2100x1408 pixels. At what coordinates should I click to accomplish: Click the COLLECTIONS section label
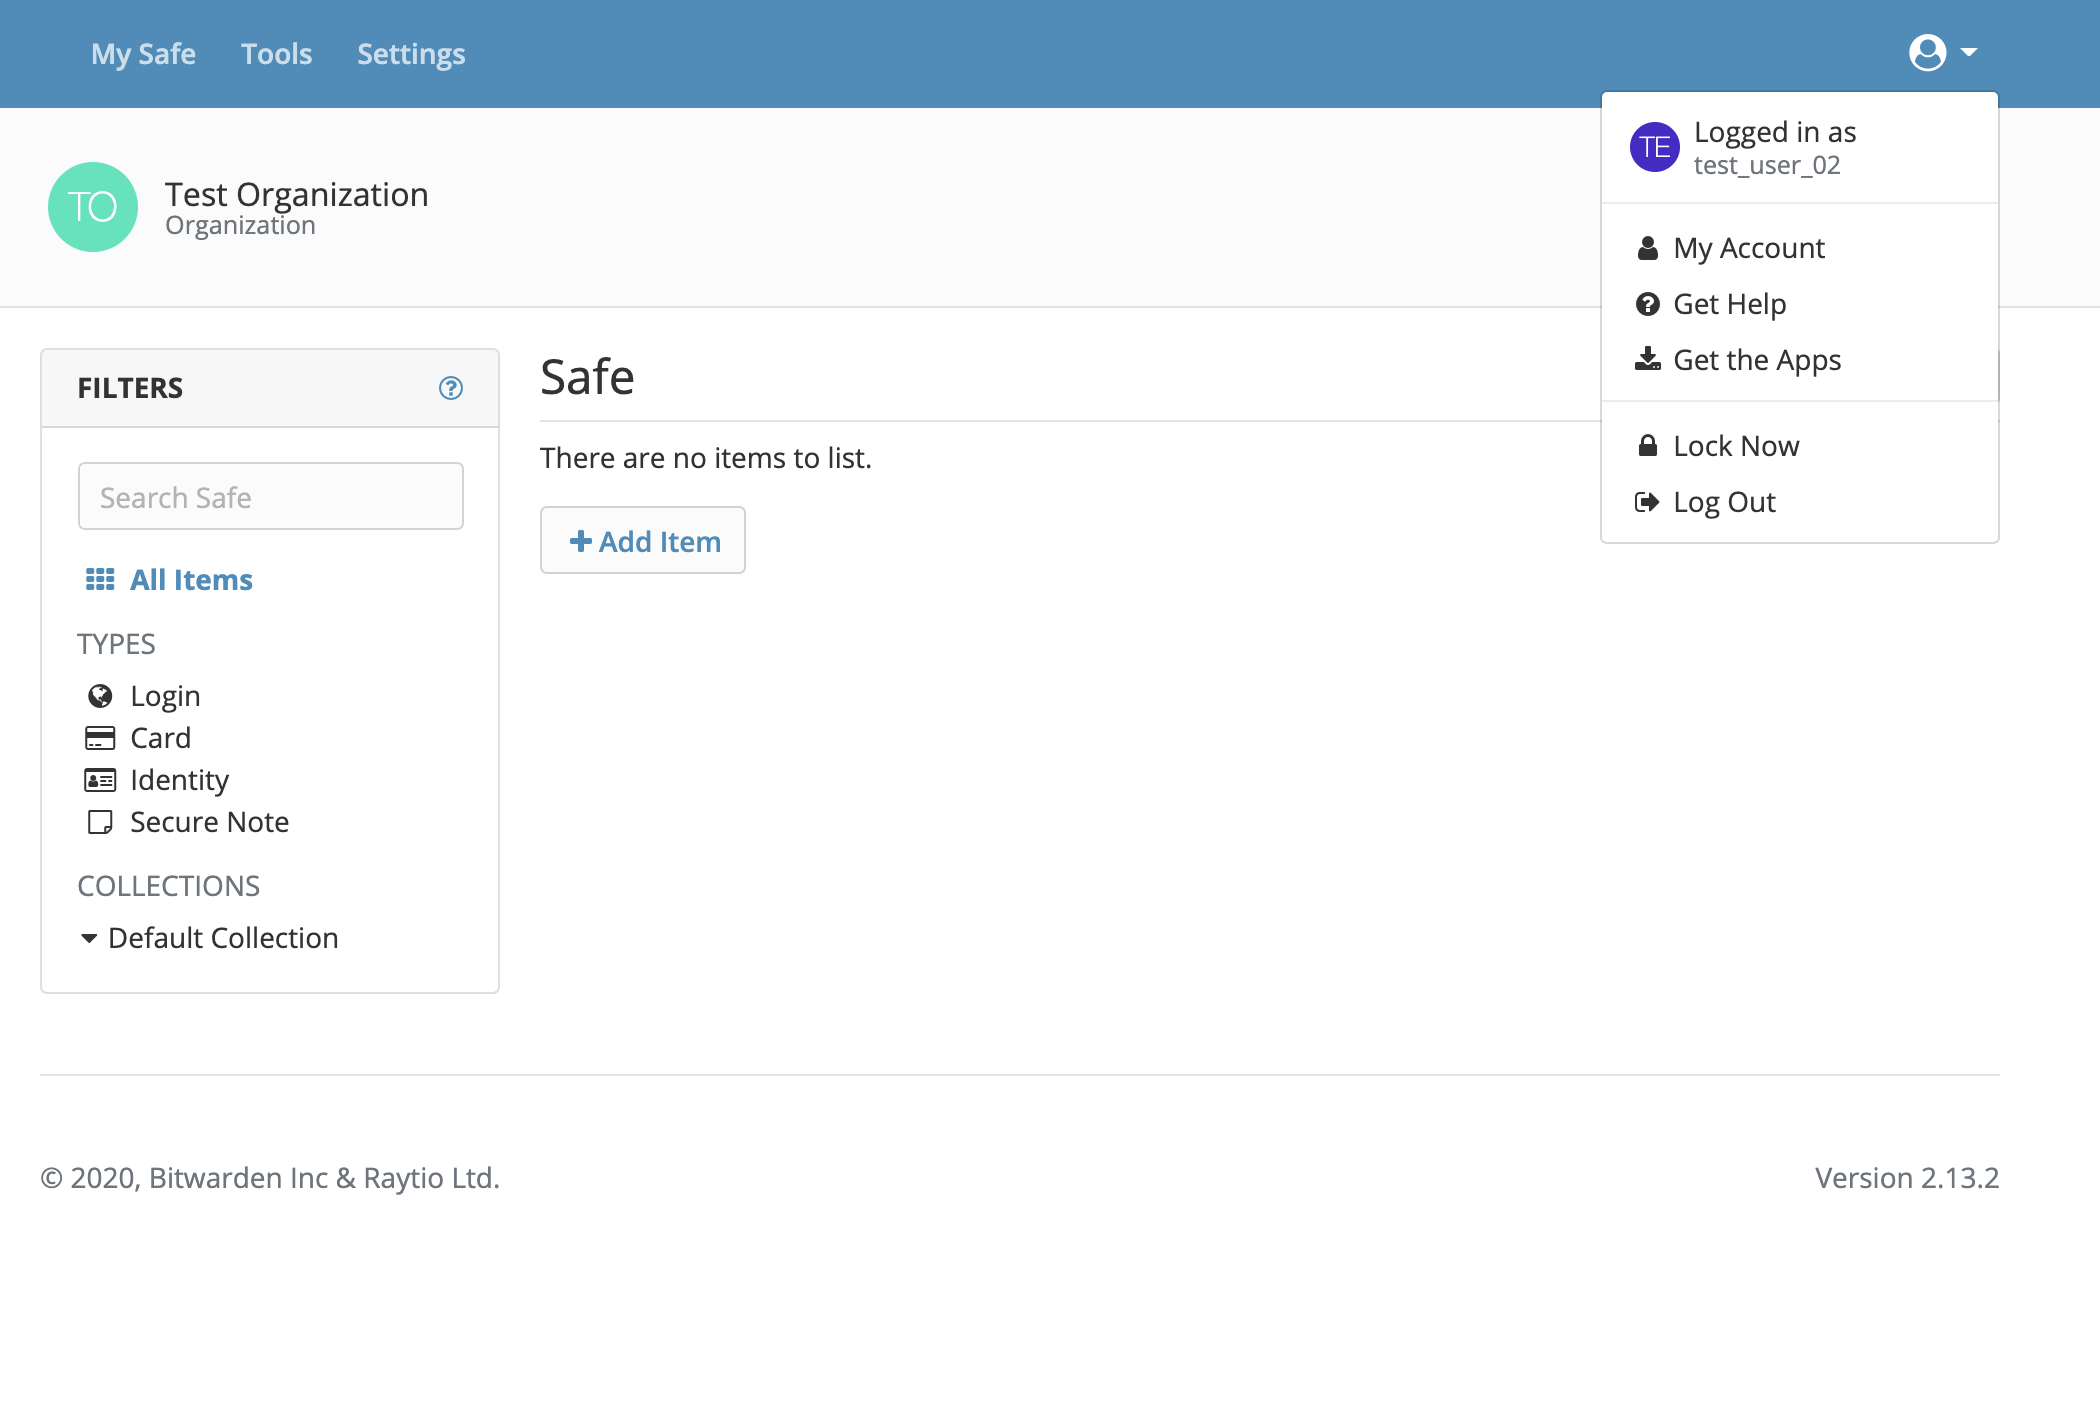168,886
